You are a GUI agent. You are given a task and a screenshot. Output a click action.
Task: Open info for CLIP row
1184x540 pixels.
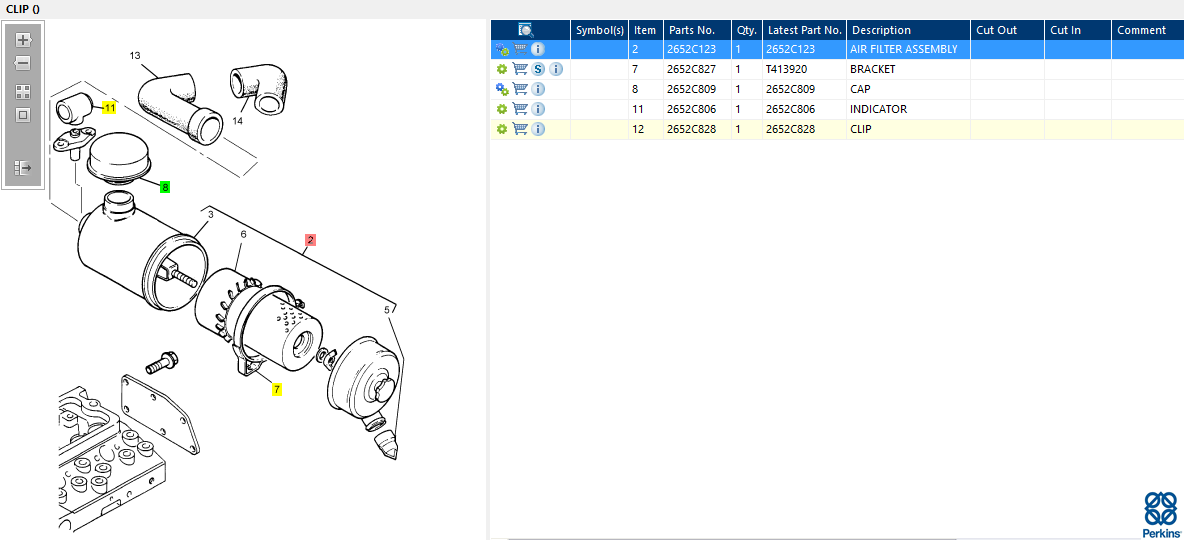click(x=538, y=129)
